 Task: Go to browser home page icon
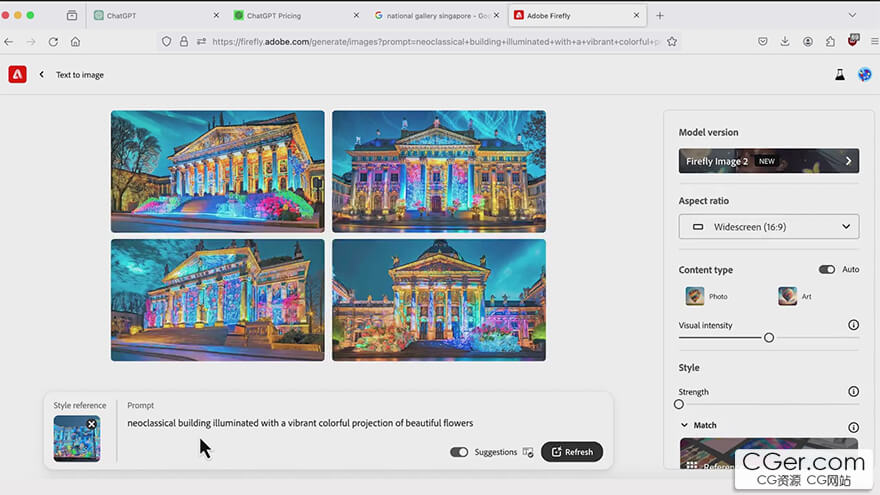[x=75, y=42]
